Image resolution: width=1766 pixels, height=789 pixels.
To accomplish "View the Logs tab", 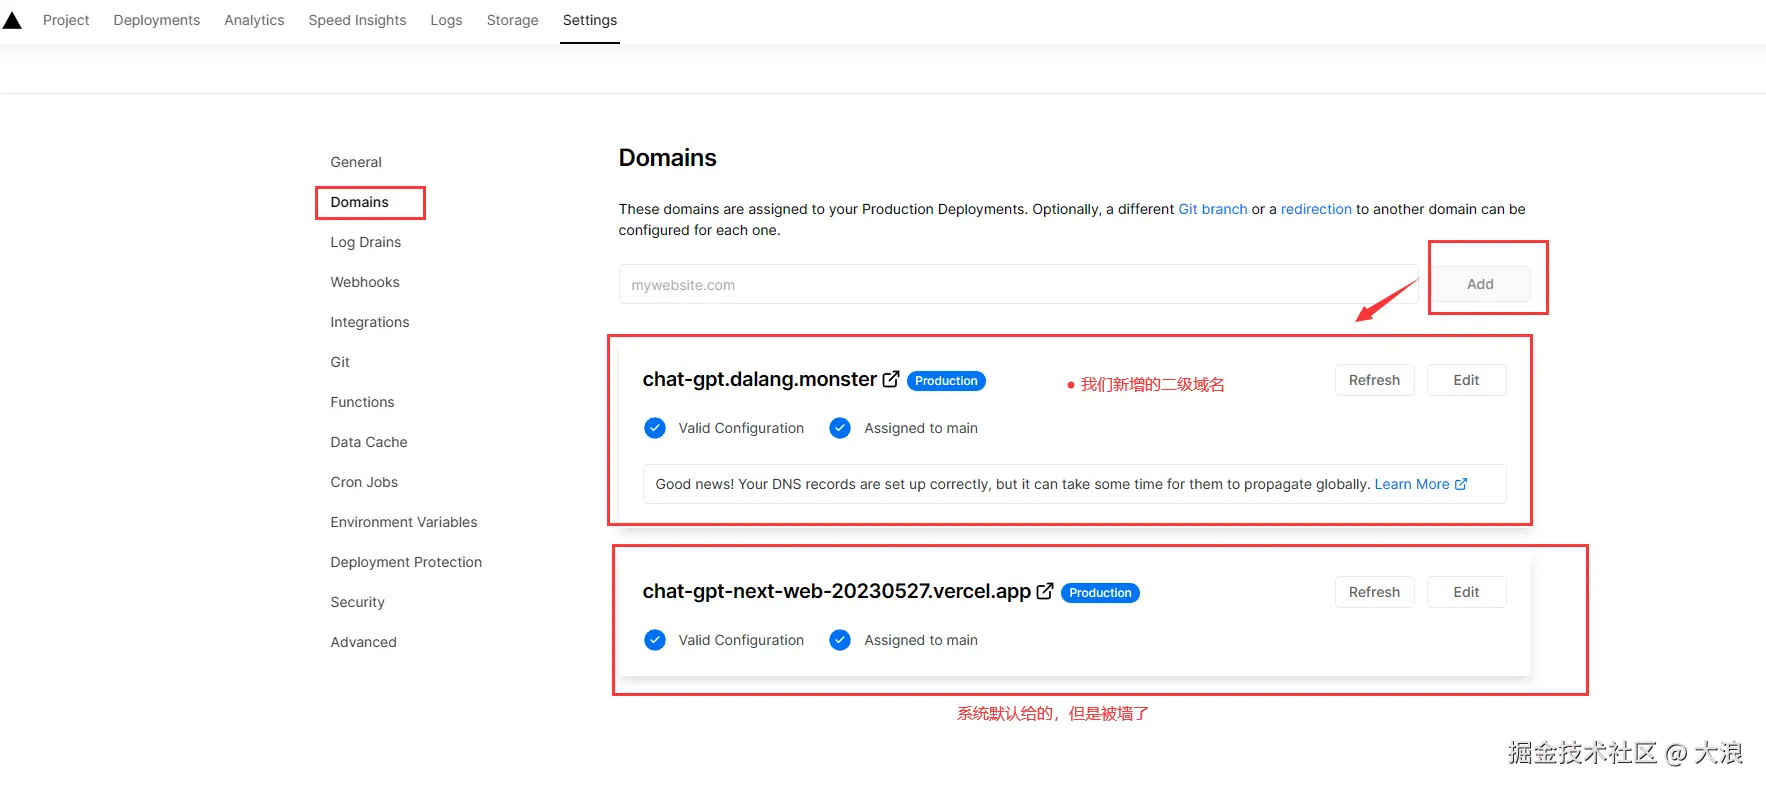I will pos(446,20).
